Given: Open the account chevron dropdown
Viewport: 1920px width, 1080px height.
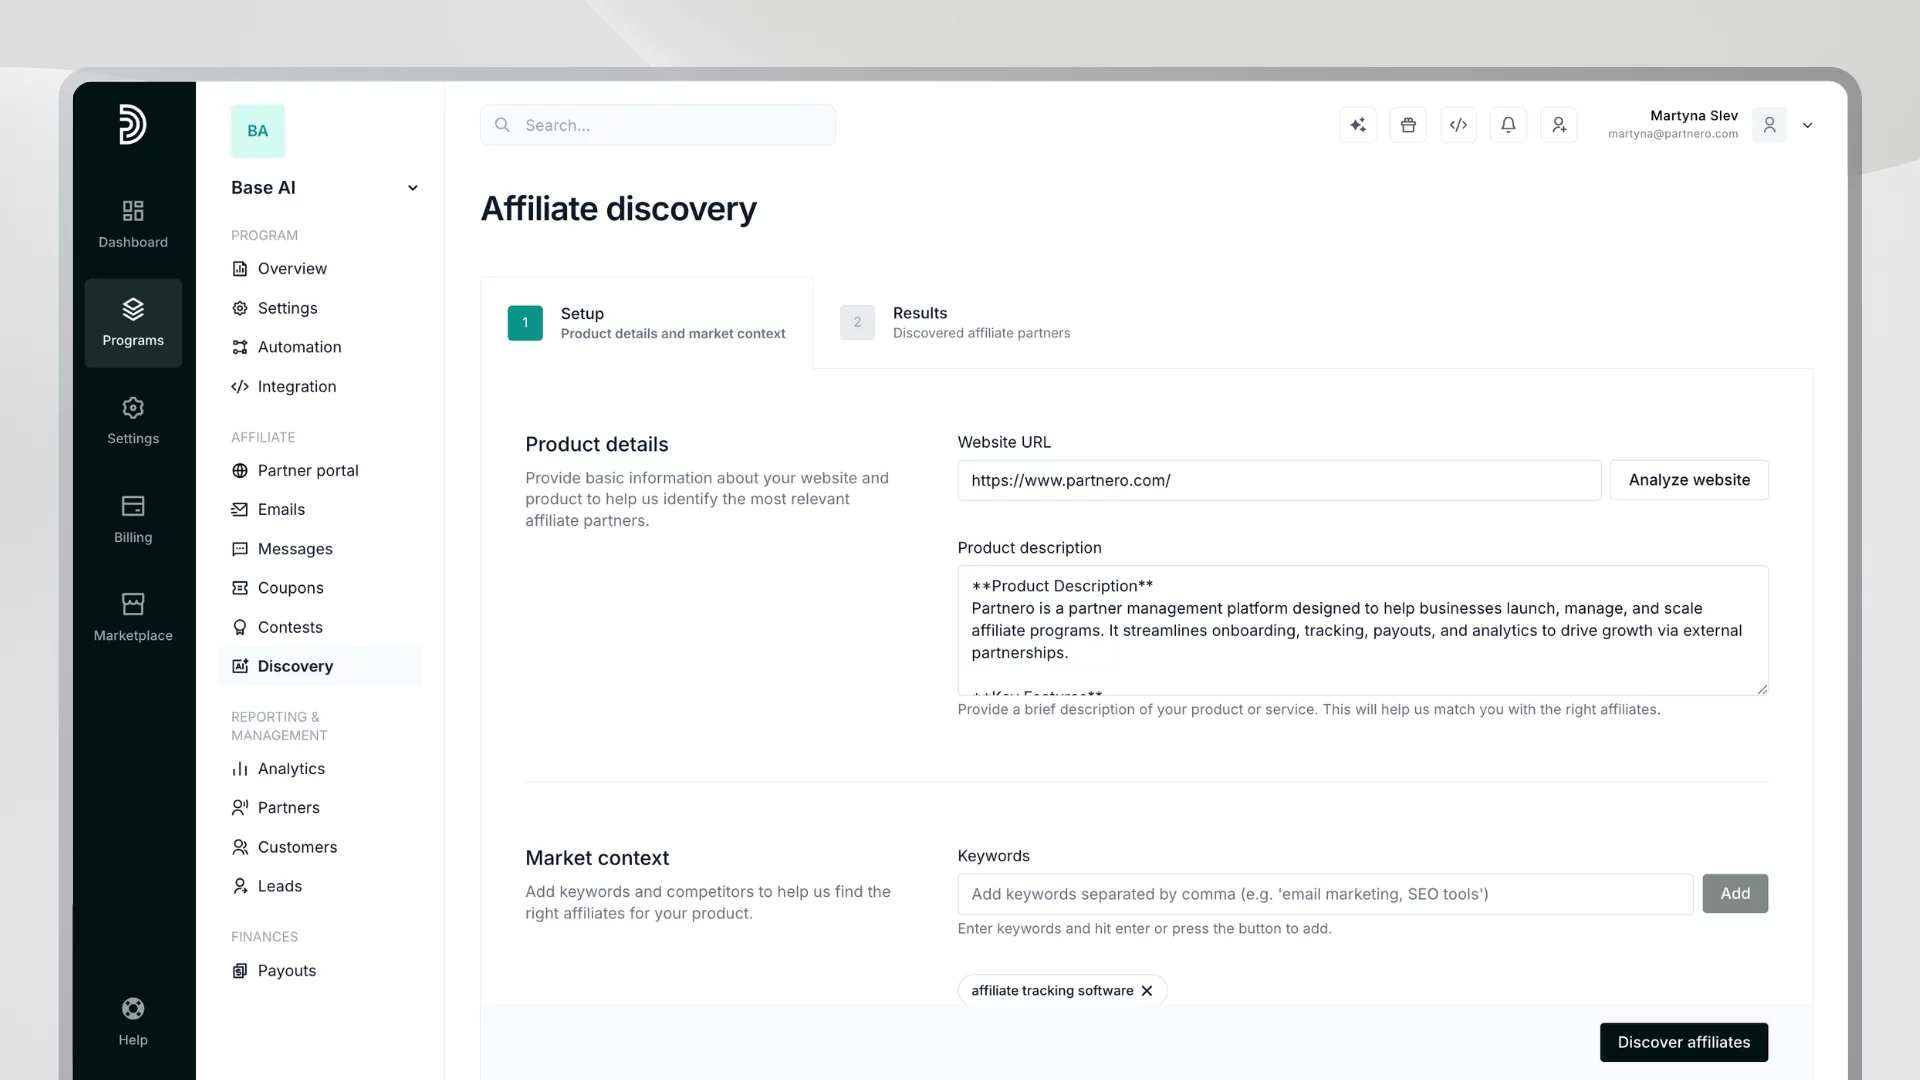Looking at the screenshot, I should (1807, 125).
